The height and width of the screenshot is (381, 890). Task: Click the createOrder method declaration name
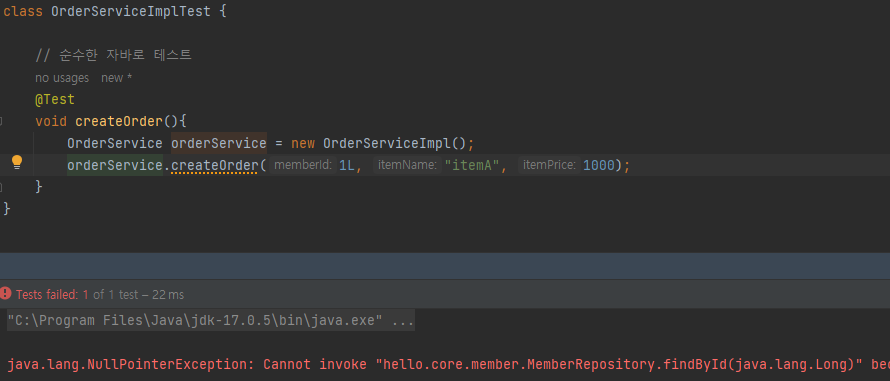(119, 121)
